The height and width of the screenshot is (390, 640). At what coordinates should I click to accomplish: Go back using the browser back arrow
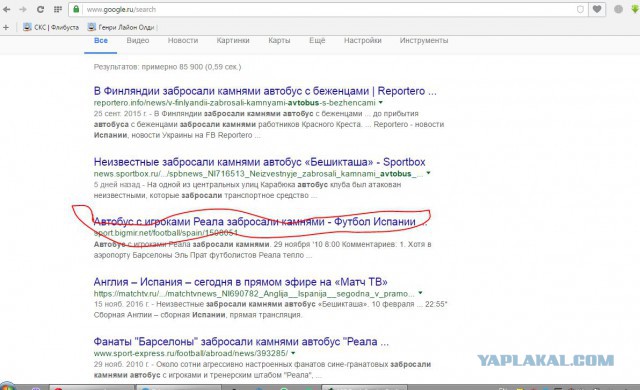(7, 9)
